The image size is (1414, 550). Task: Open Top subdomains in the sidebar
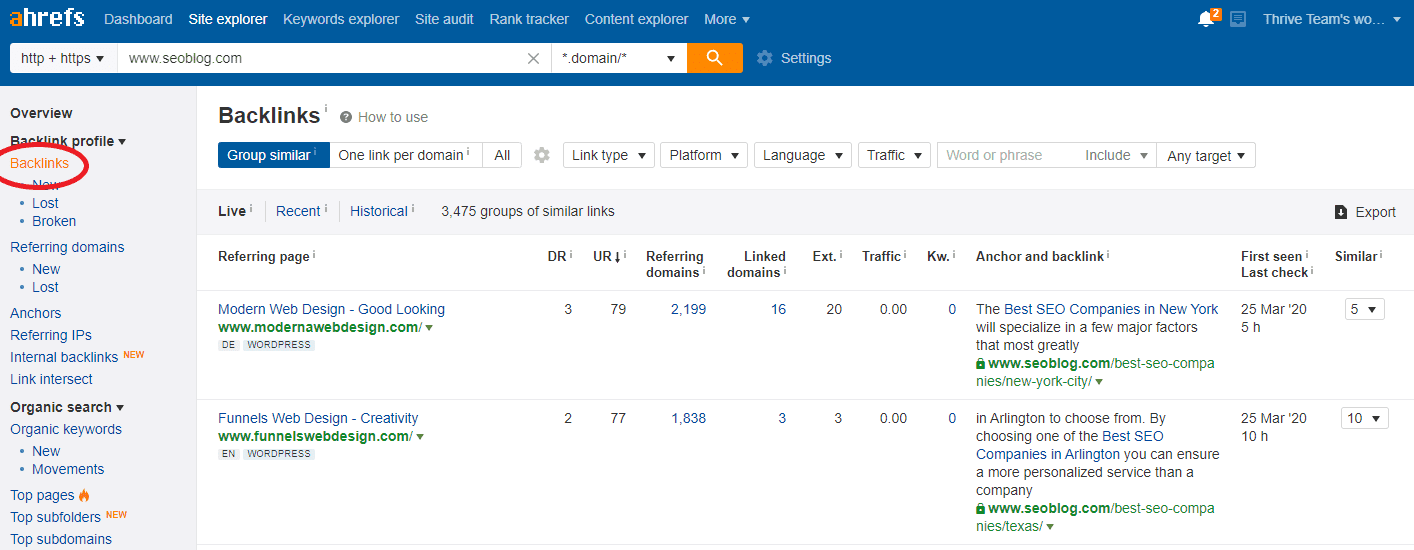[x=61, y=539]
